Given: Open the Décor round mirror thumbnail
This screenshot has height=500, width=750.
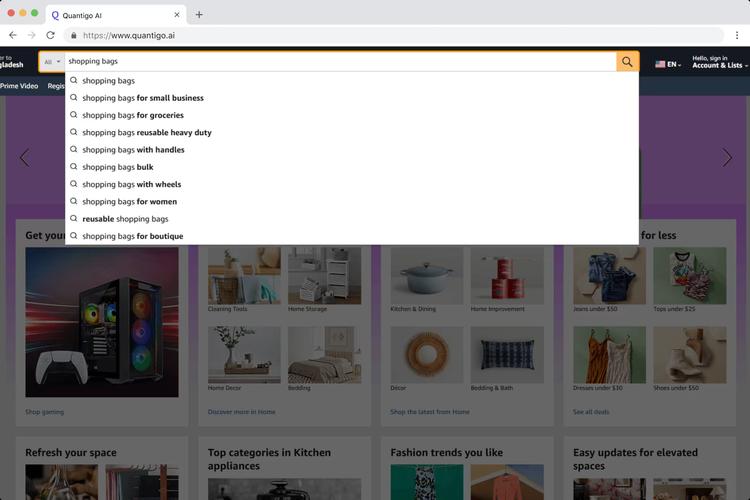Looking at the screenshot, I should [x=427, y=355].
